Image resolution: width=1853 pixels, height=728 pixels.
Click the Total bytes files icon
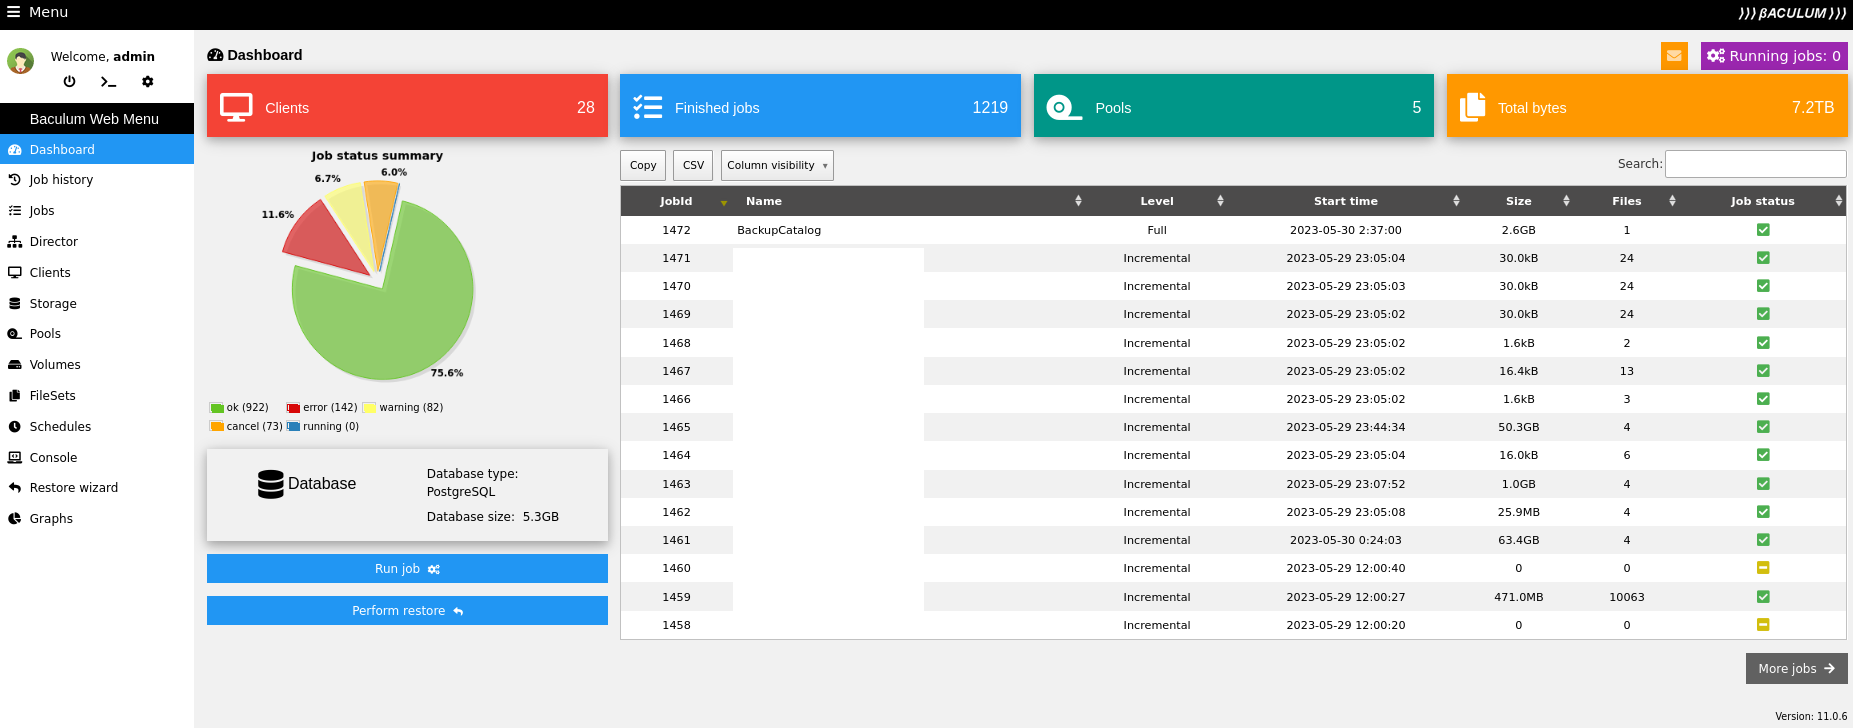coord(1472,107)
